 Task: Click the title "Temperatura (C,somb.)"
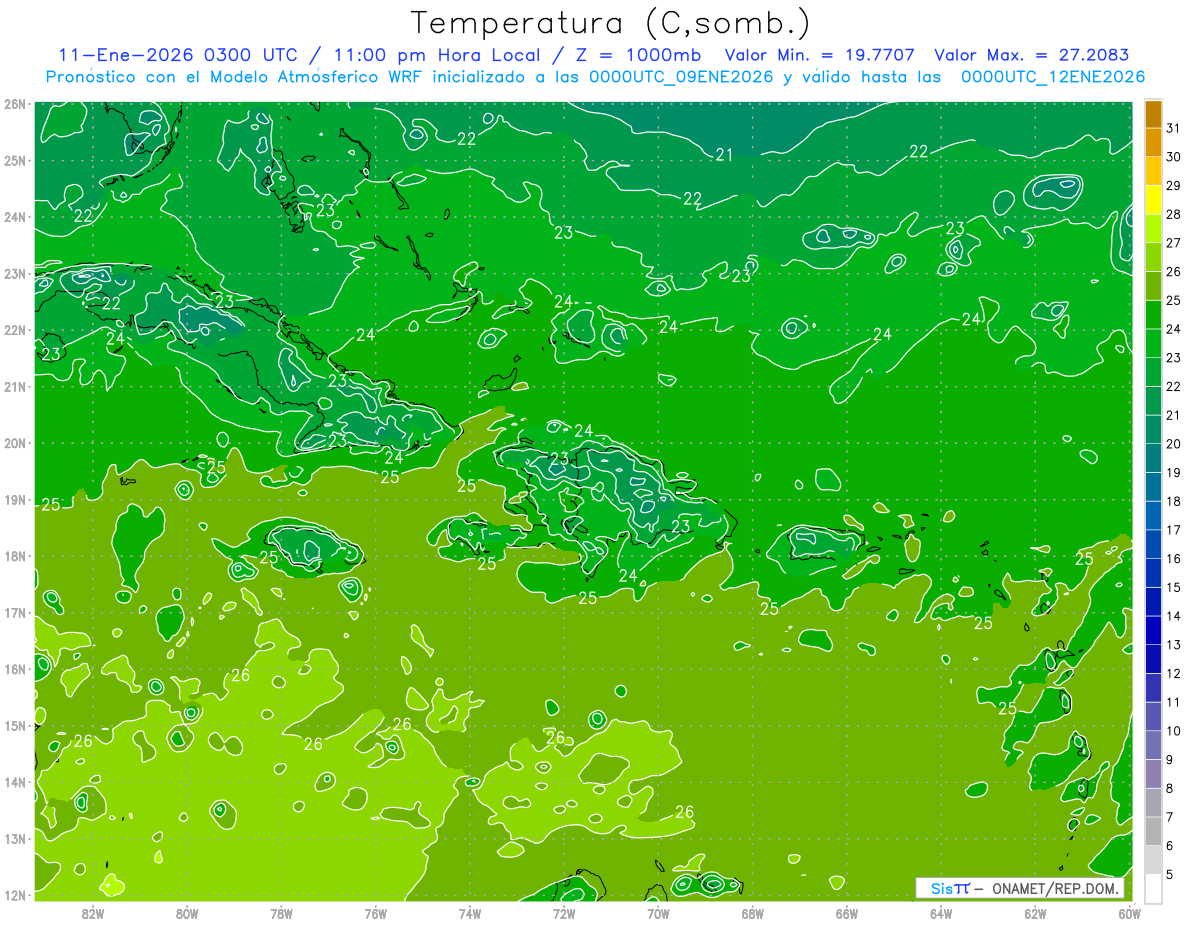click(x=610, y=23)
